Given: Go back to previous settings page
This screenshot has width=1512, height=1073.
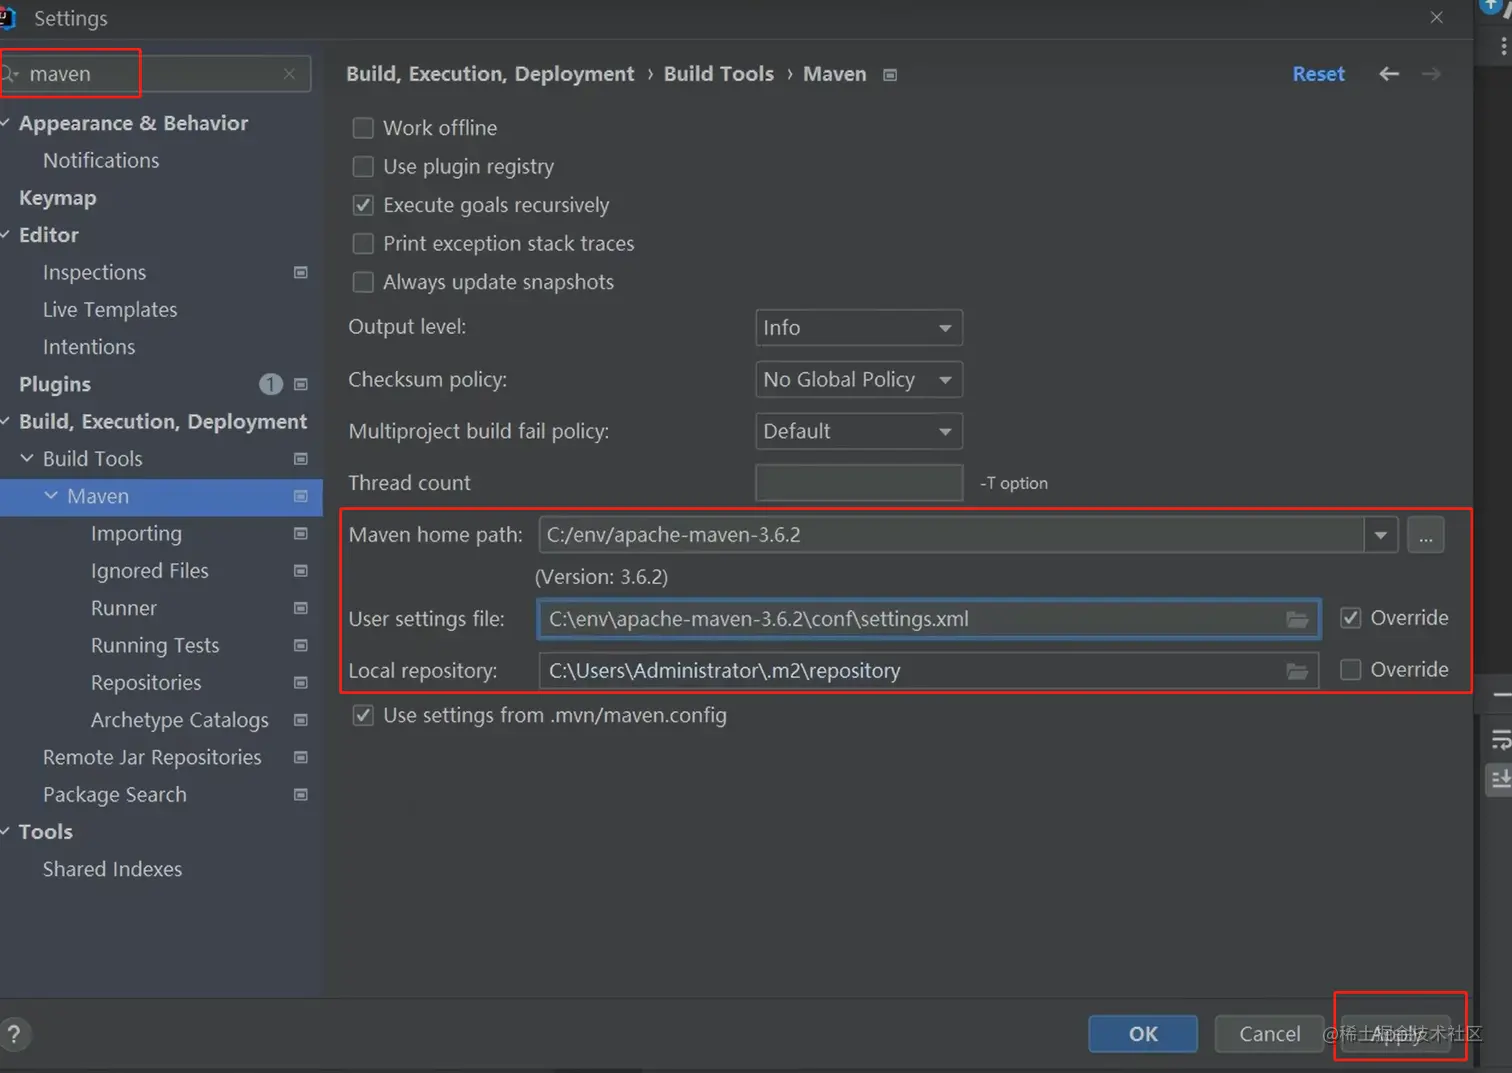Looking at the screenshot, I should pos(1388,74).
